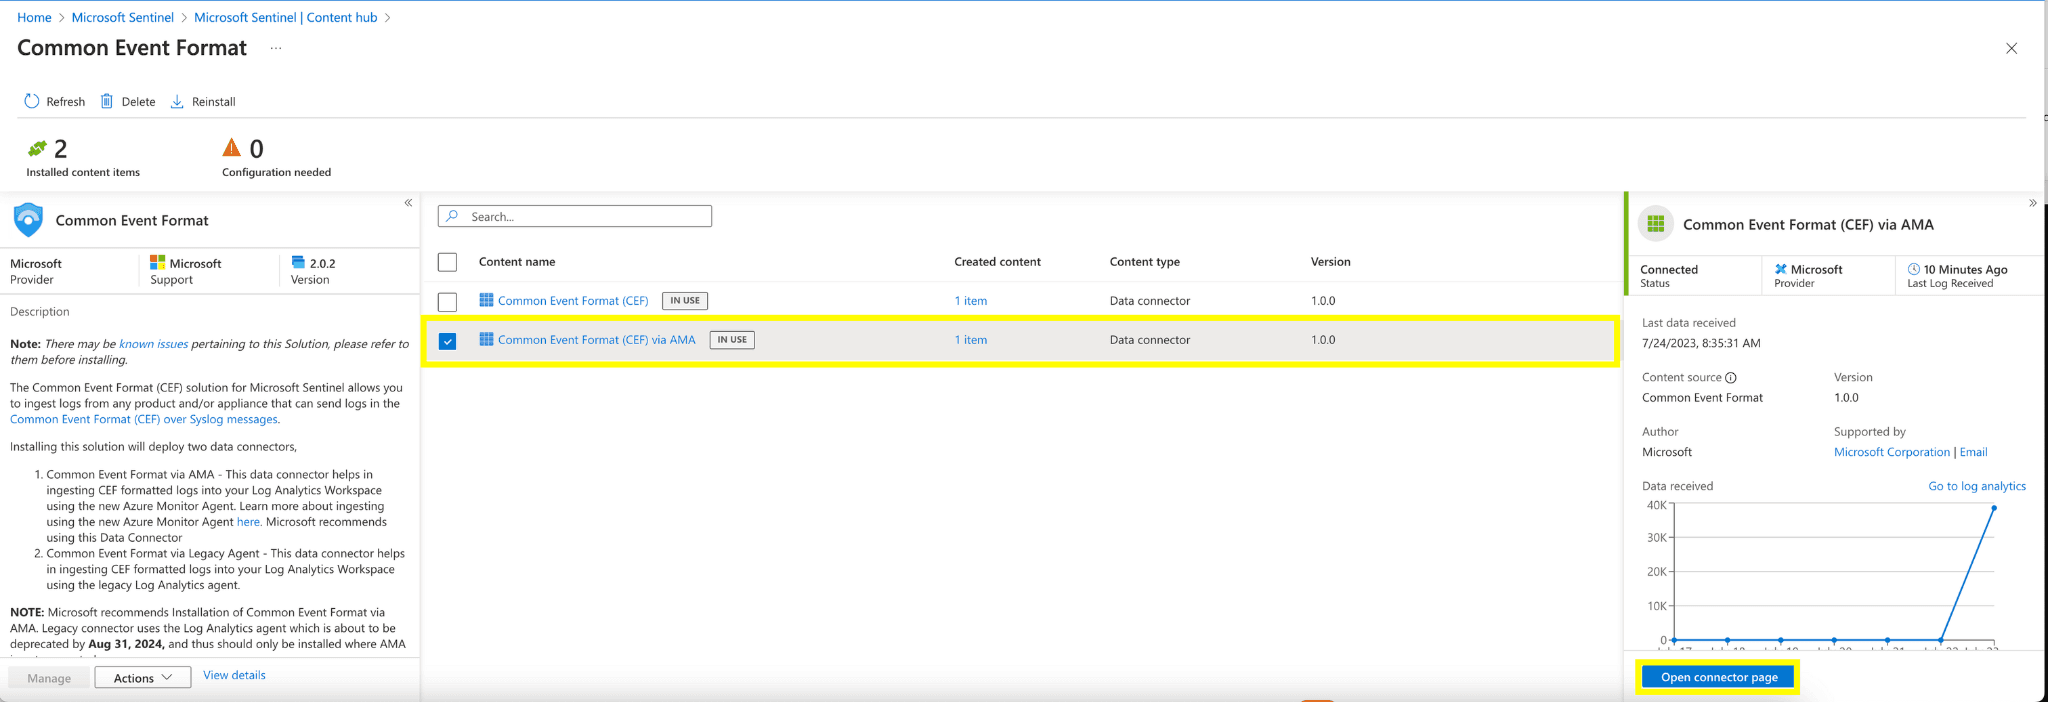Collapse the right details pane
Image resolution: width=2048 pixels, height=702 pixels.
click(2032, 203)
